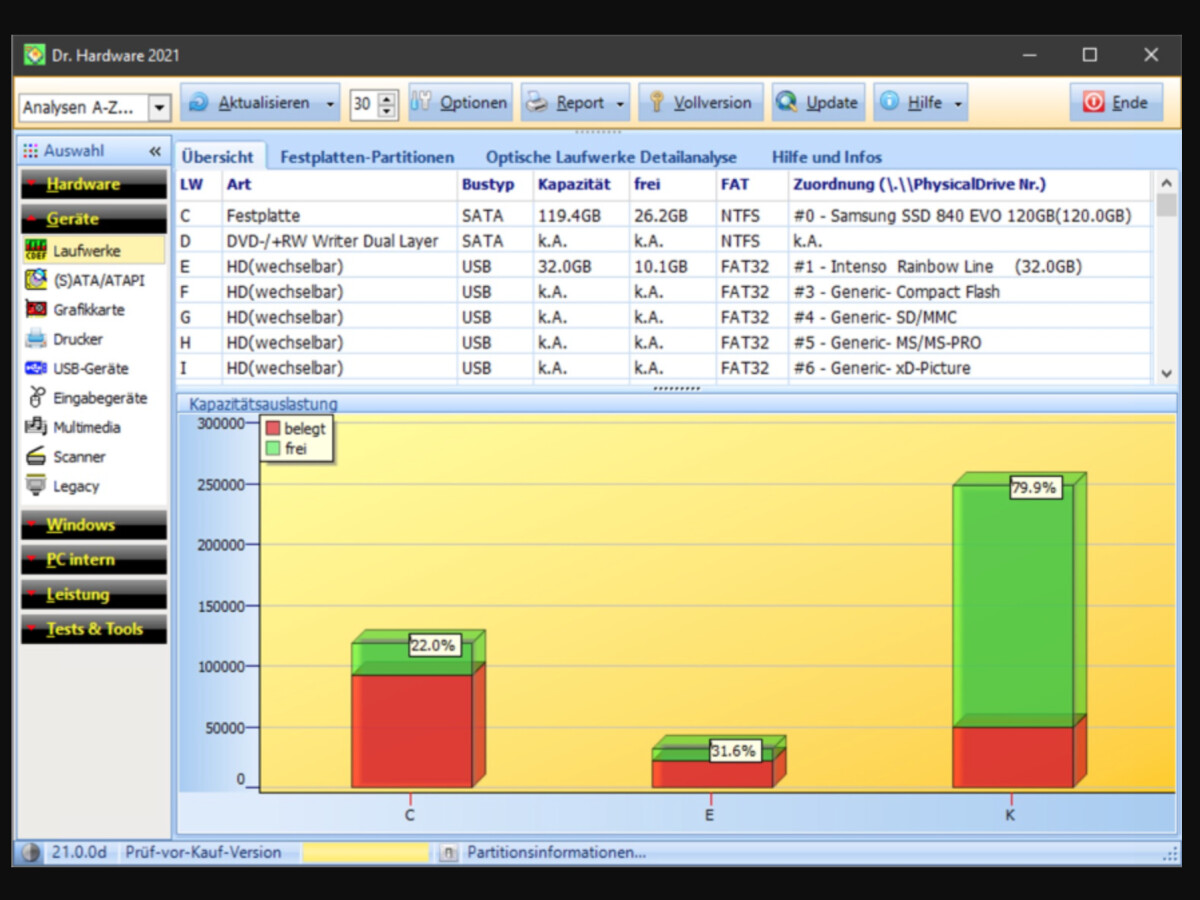Open the Scanner icon entry
Viewport: 1200px width, 900px height.
pyautogui.click(x=36, y=457)
